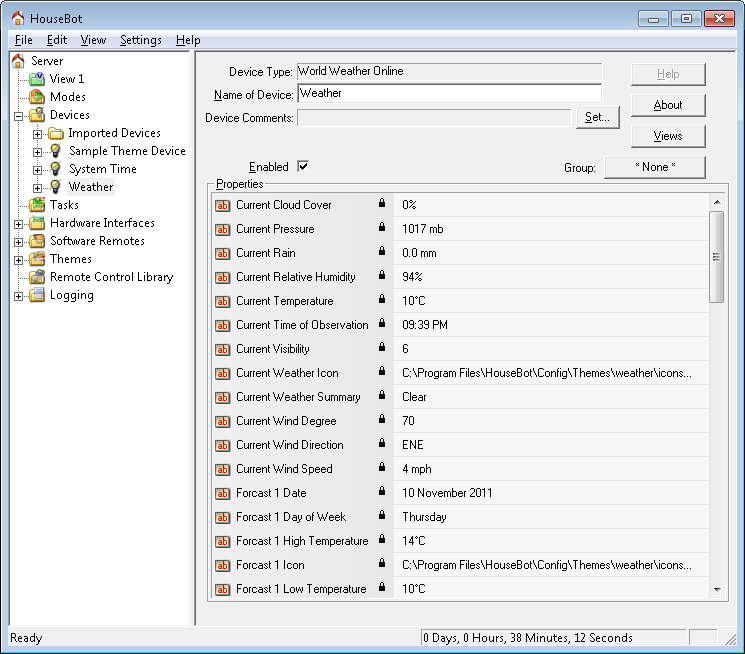The height and width of the screenshot is (654, 745).
Task: Open the Edit menu
Action: 57,40
